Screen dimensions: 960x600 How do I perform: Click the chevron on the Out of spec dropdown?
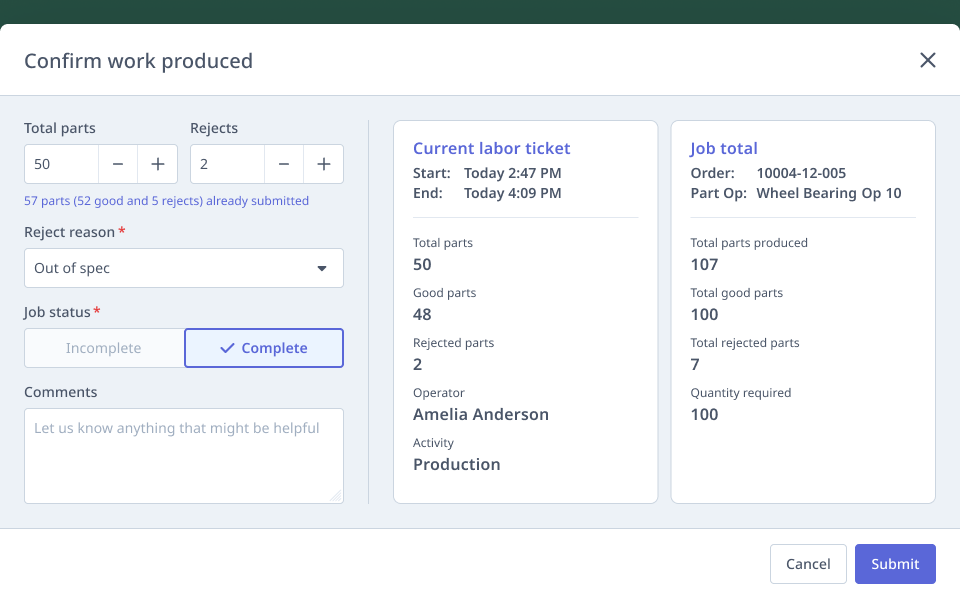[x=322, y=268]
